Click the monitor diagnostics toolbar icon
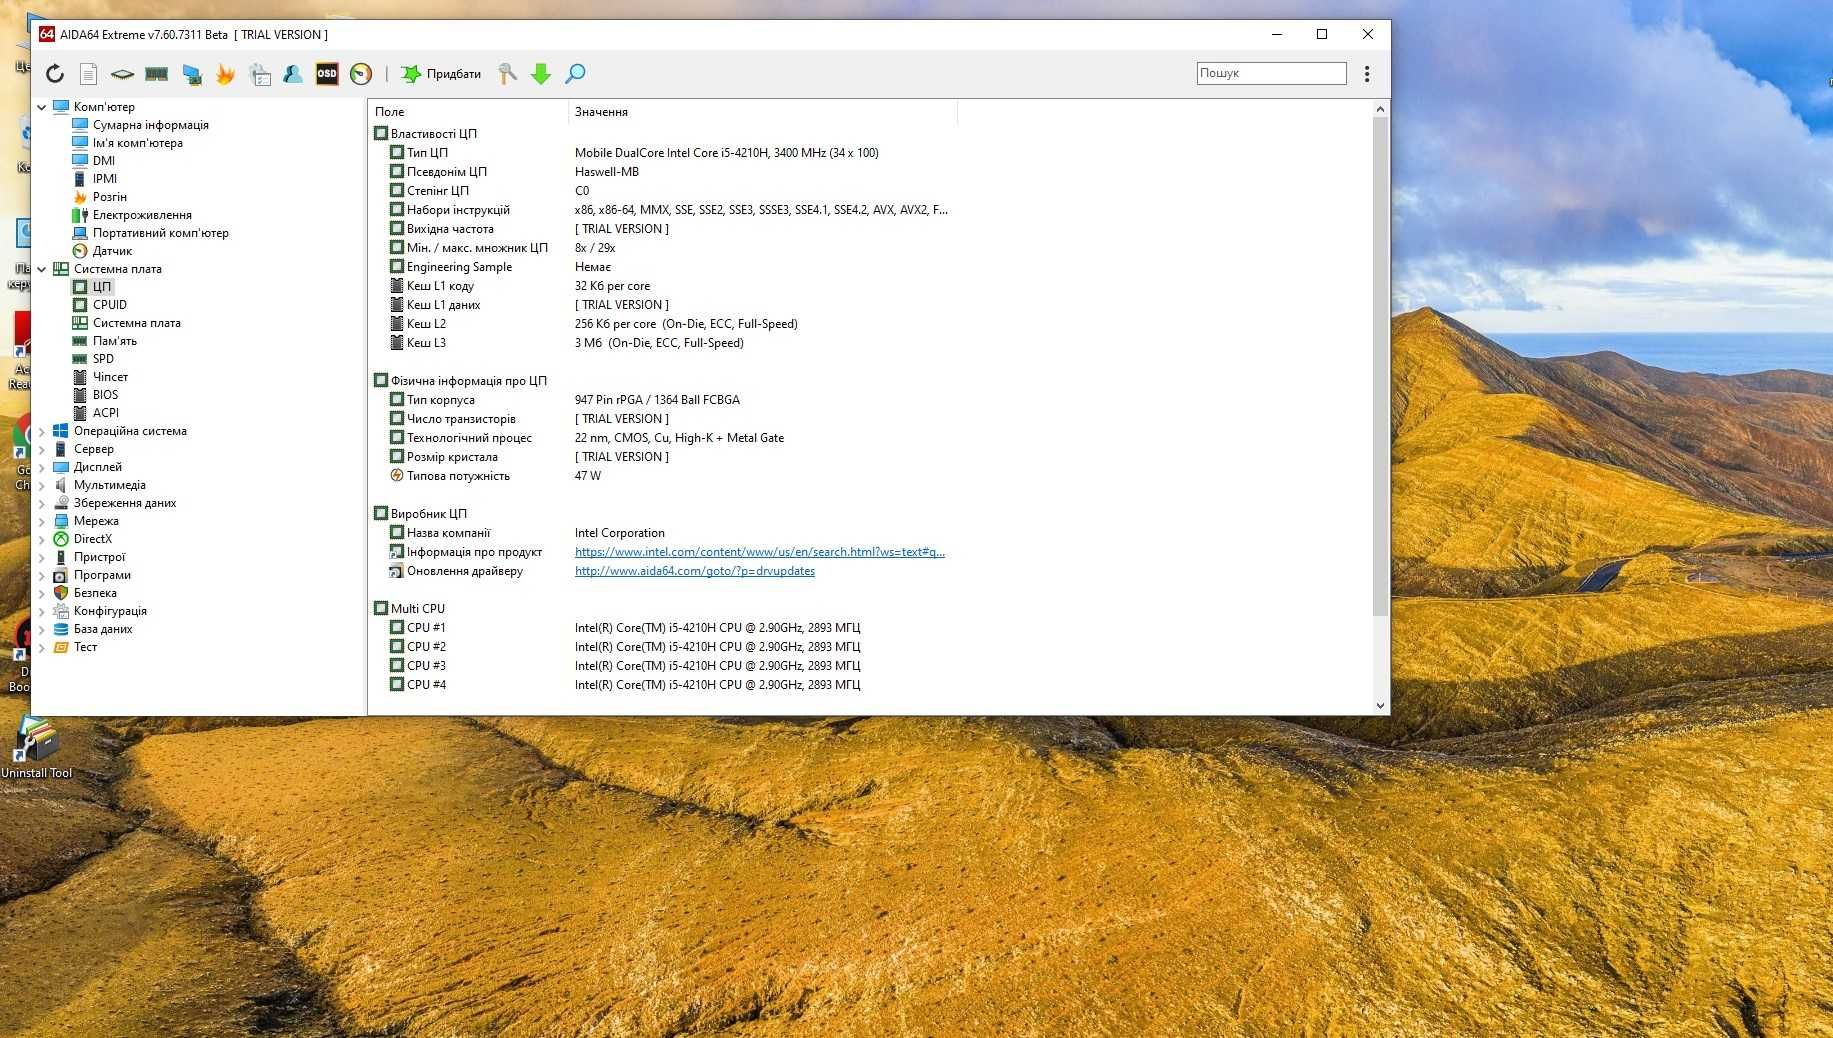 (x=191, y=73)
